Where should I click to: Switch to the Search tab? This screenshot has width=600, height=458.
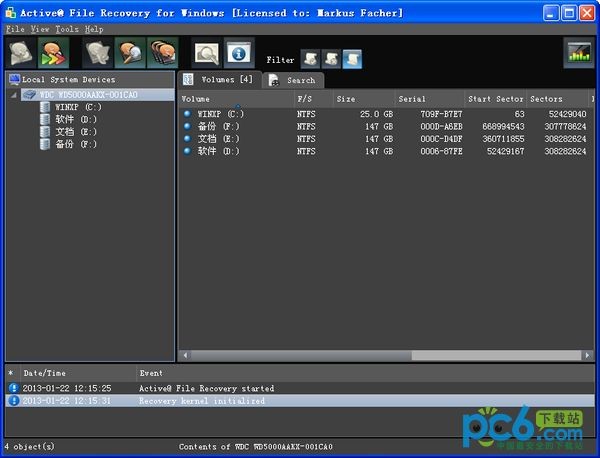coord(294,80)
